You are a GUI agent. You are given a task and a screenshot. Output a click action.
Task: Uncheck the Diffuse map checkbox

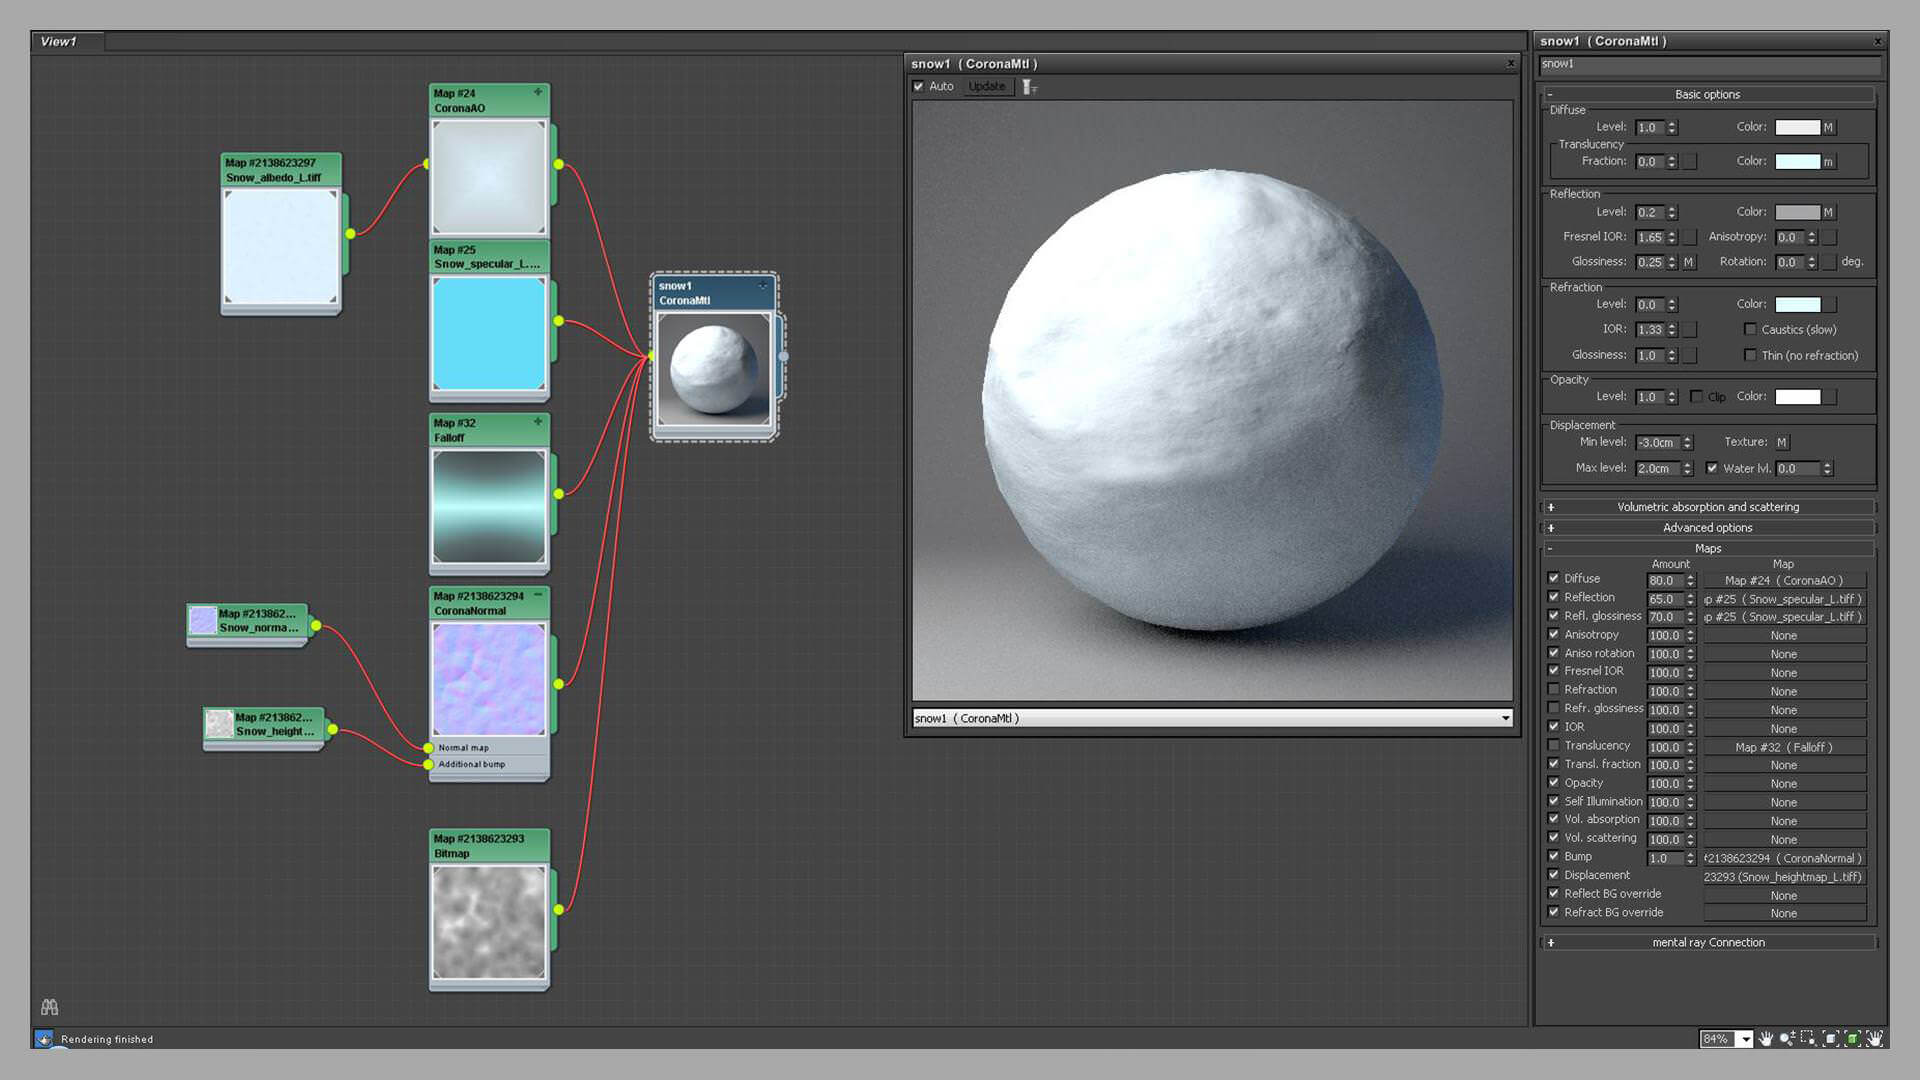tap(1554, 578)
